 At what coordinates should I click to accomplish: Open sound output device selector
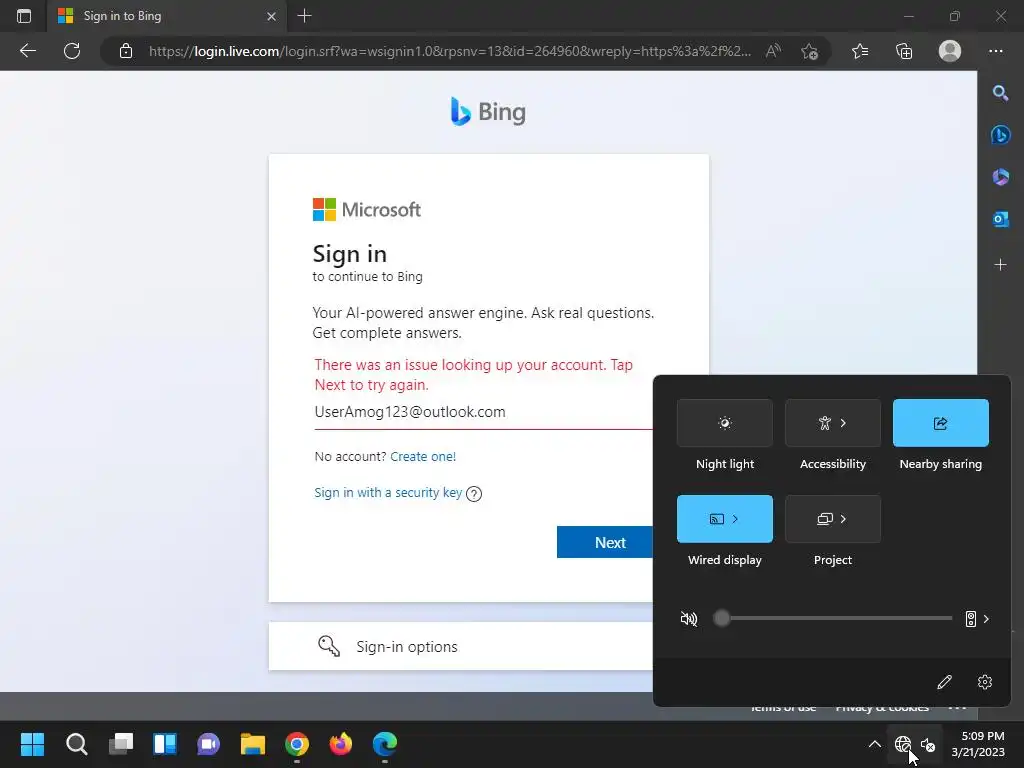[x=977, y=619]
